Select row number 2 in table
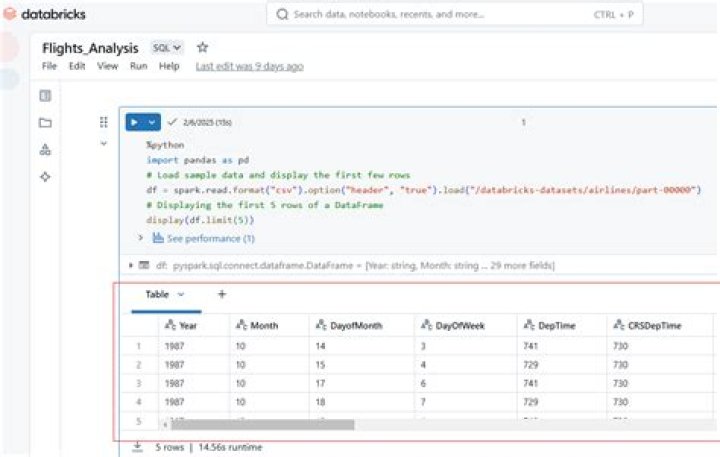The width and height of the screenshot is (720, 457). (x=139, y=365)
